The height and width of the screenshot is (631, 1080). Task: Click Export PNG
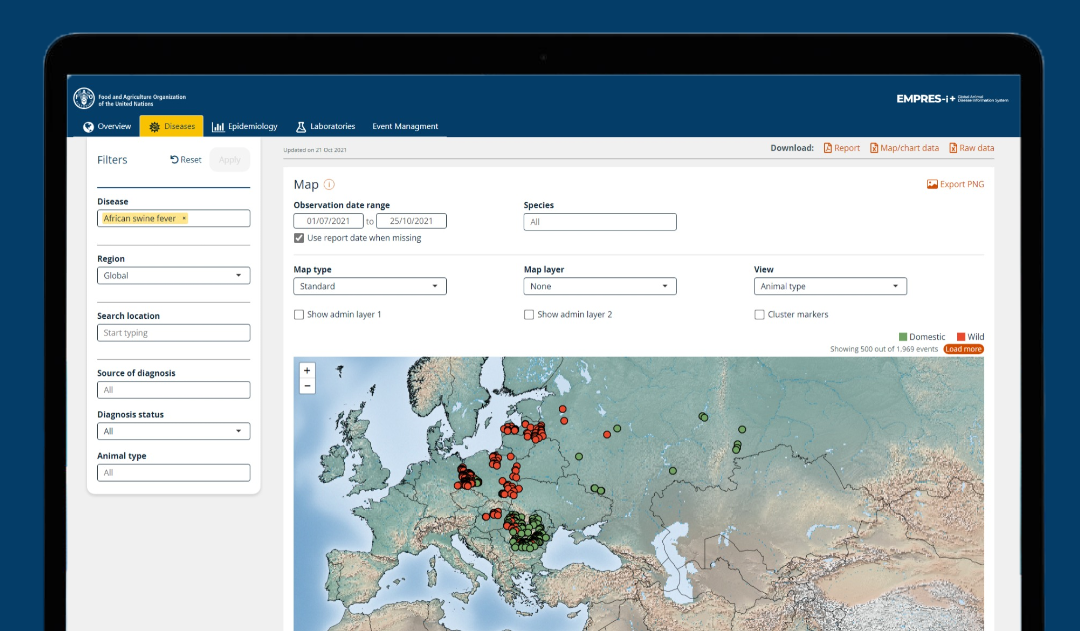955,185
